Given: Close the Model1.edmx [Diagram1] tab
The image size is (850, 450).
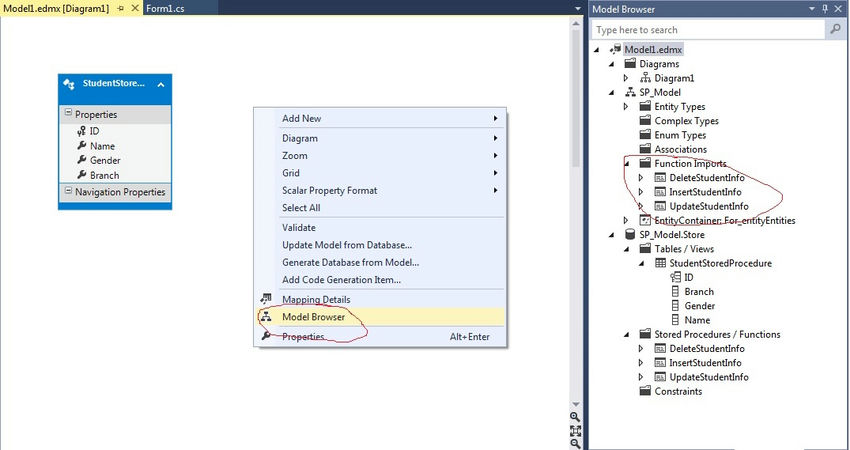Looking at the screenshot, I should pyautogui.click(x=135, y=9).
